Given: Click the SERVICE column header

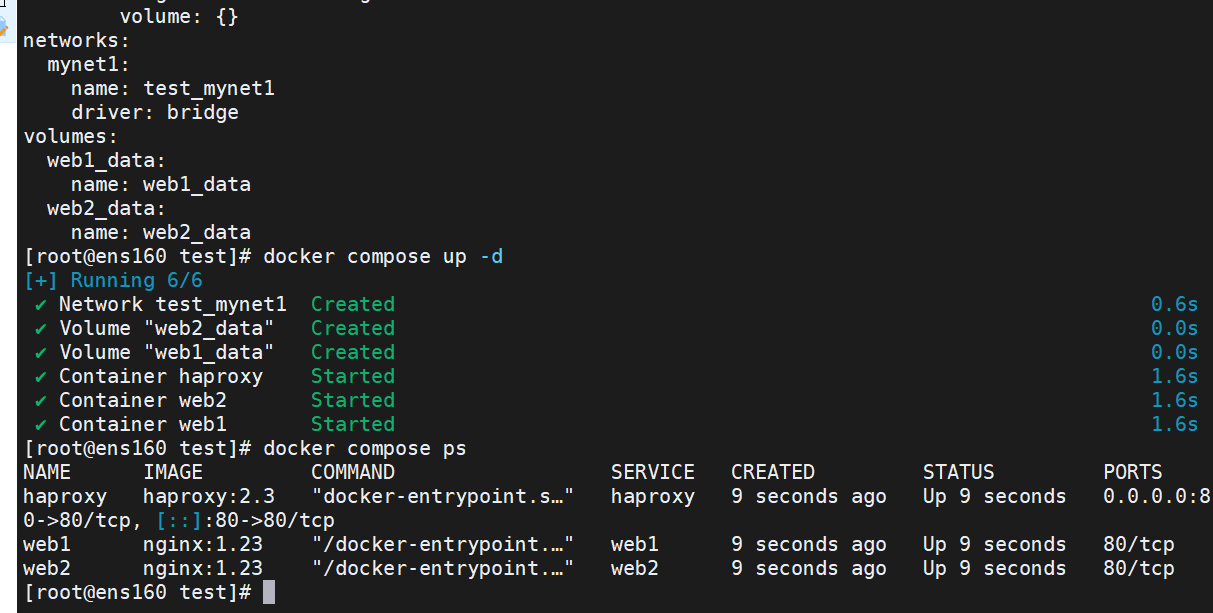Looking at the screenshot, I should pyautogui.click(x=653, y=472).
